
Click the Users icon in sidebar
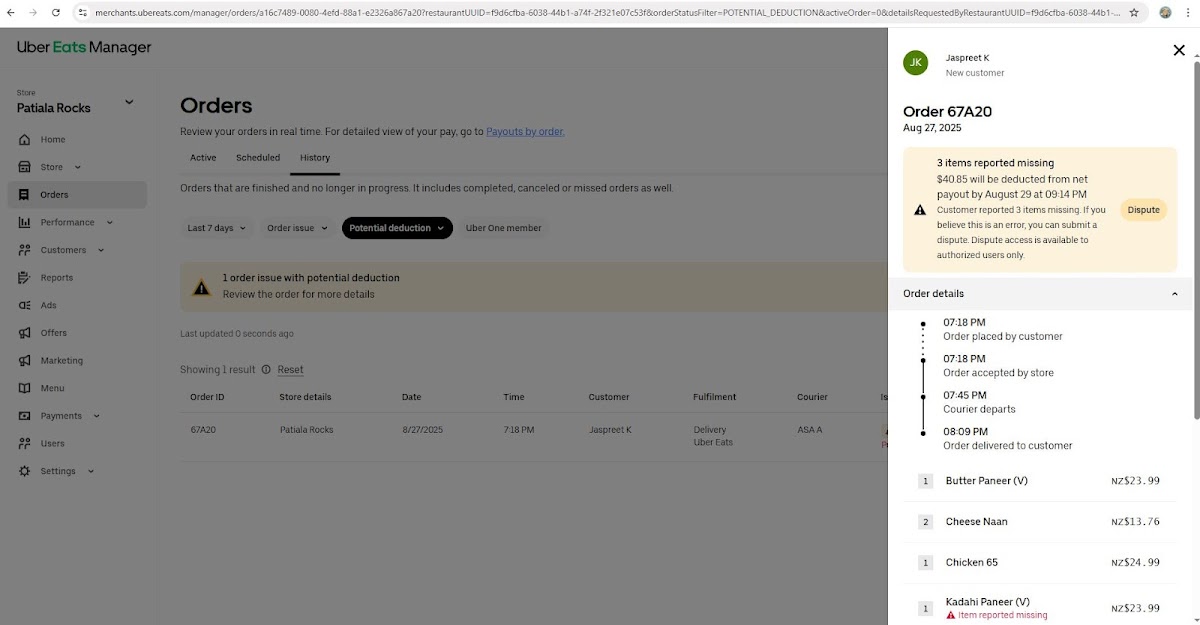(24, 443)
